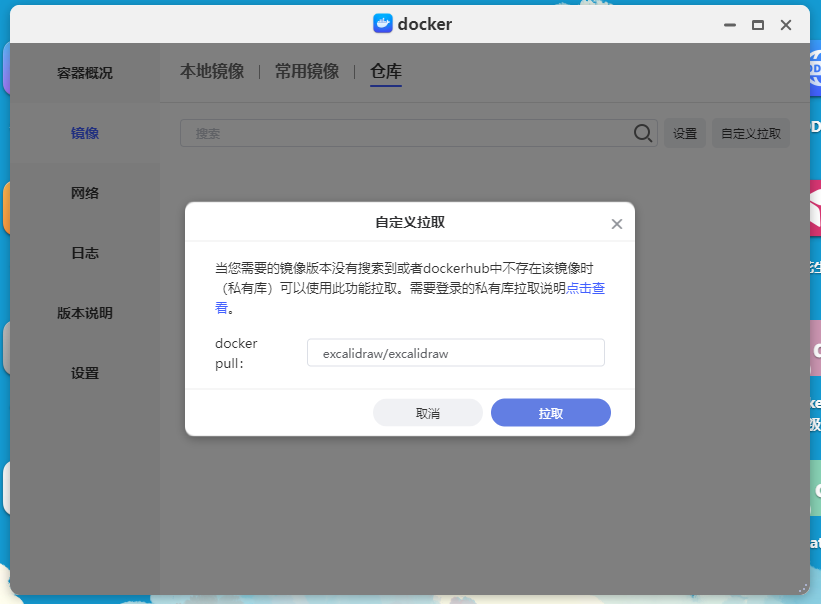The image size is (821, 604).
Task: Maximize the docker window
Action: 758,25
